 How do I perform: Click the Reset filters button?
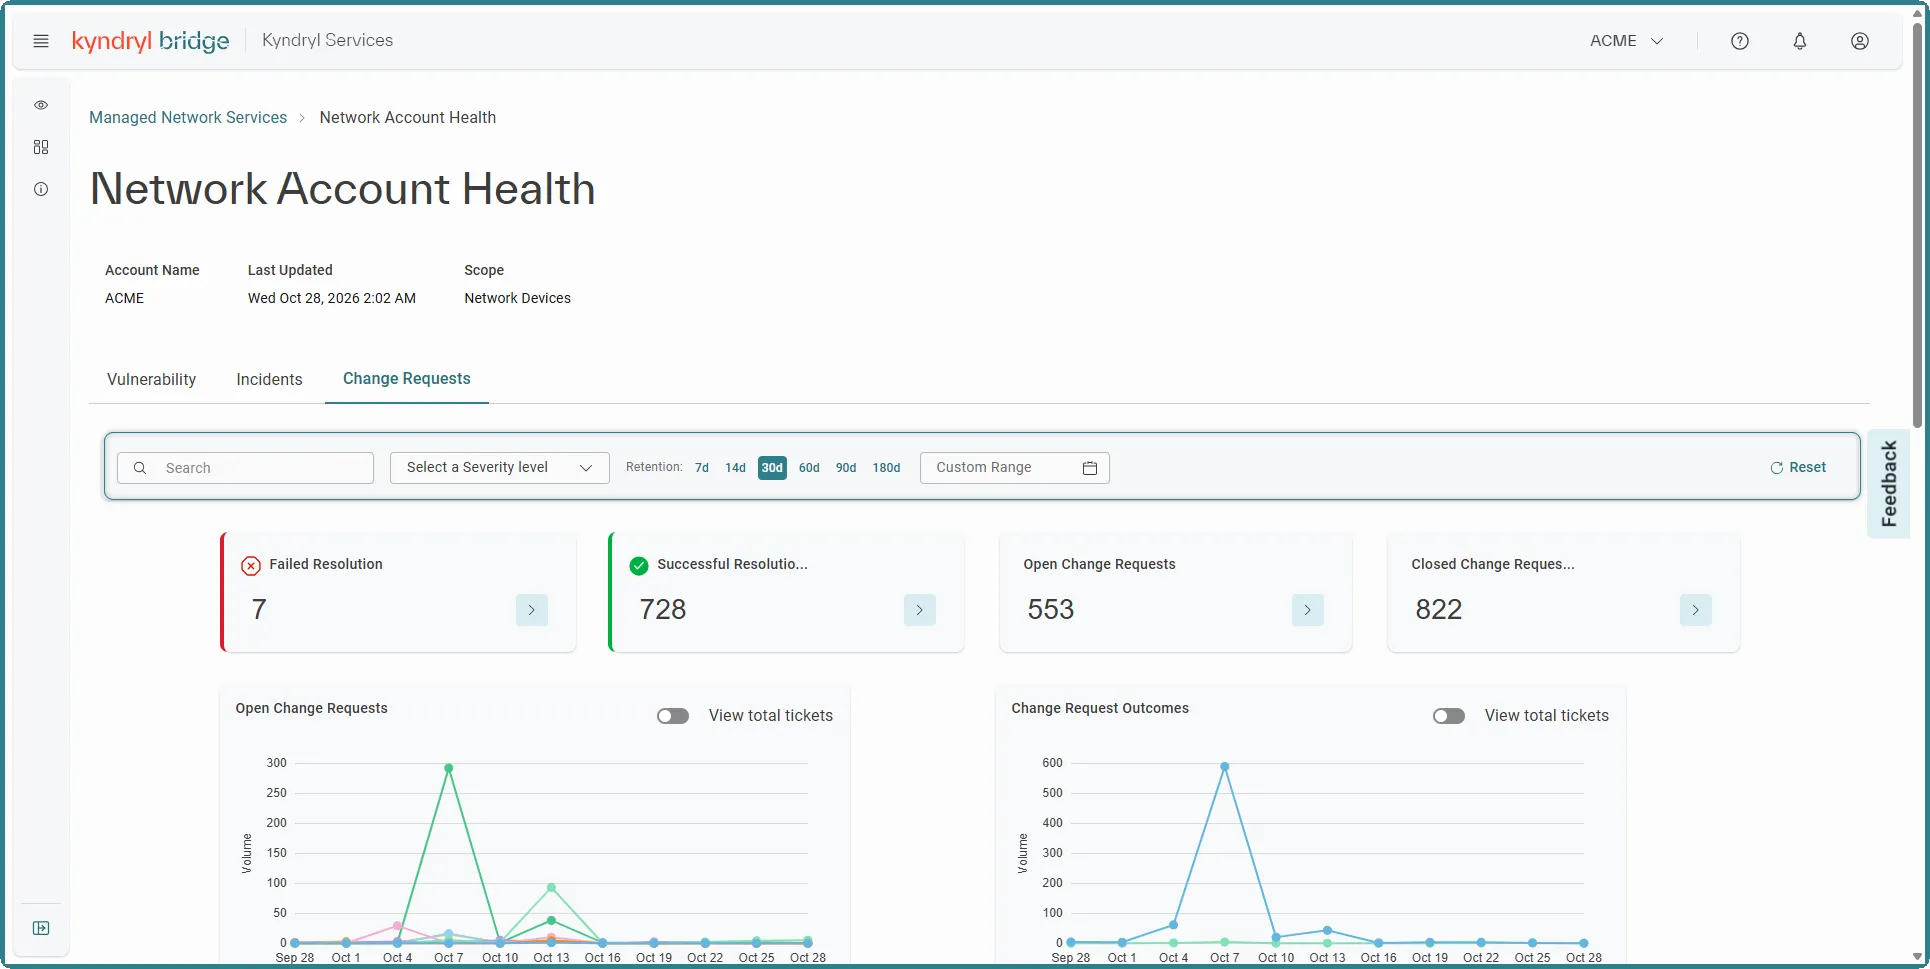click(x=1798, y=468)
